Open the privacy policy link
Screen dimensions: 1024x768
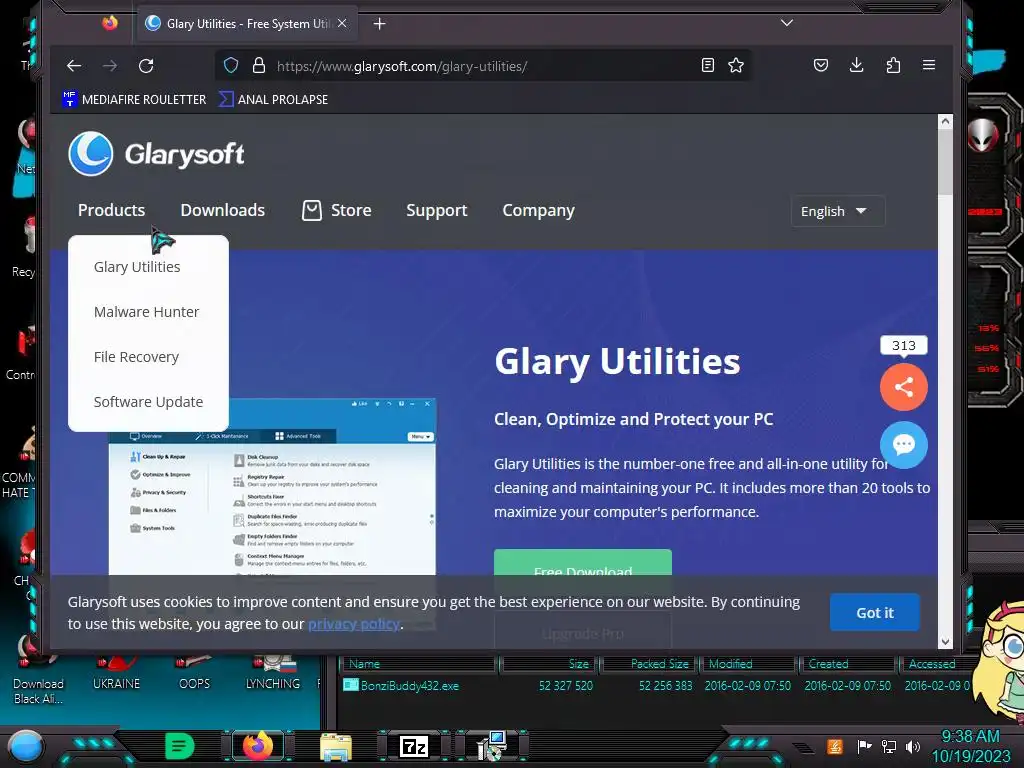click(x=353, y=624)
